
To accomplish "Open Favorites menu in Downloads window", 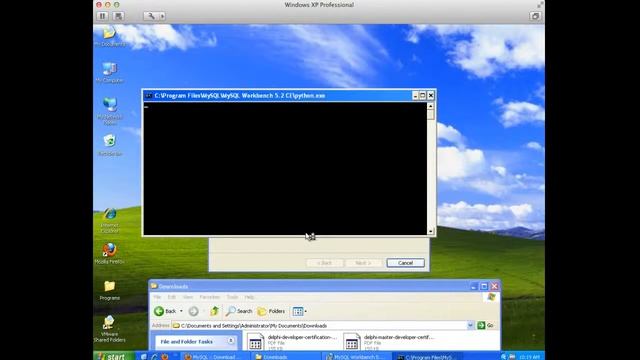I will click(210, 297).
